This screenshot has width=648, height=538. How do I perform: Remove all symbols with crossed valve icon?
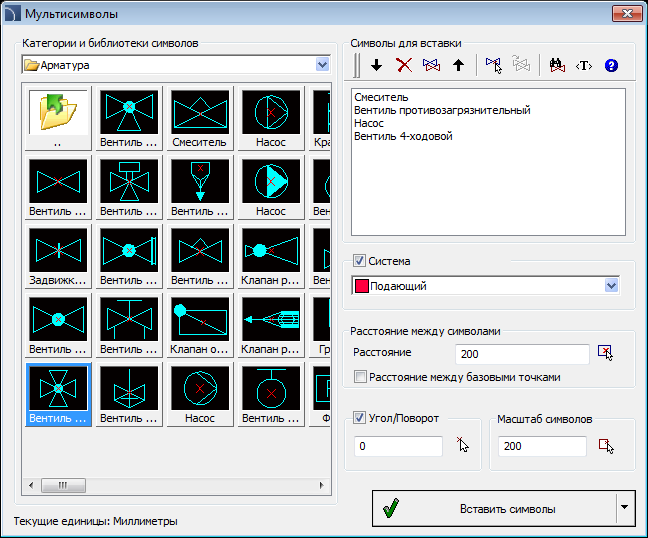click(431, 65)
